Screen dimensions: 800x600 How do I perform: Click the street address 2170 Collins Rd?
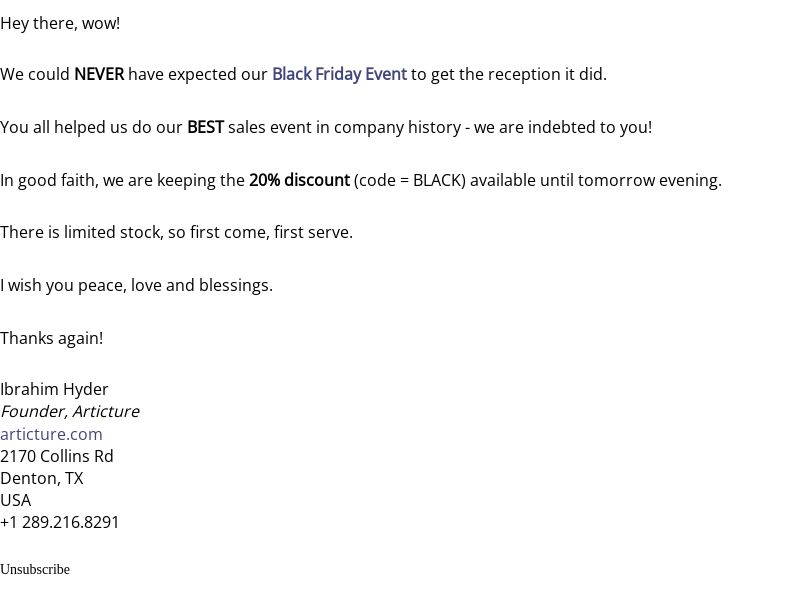coord(57,456)
